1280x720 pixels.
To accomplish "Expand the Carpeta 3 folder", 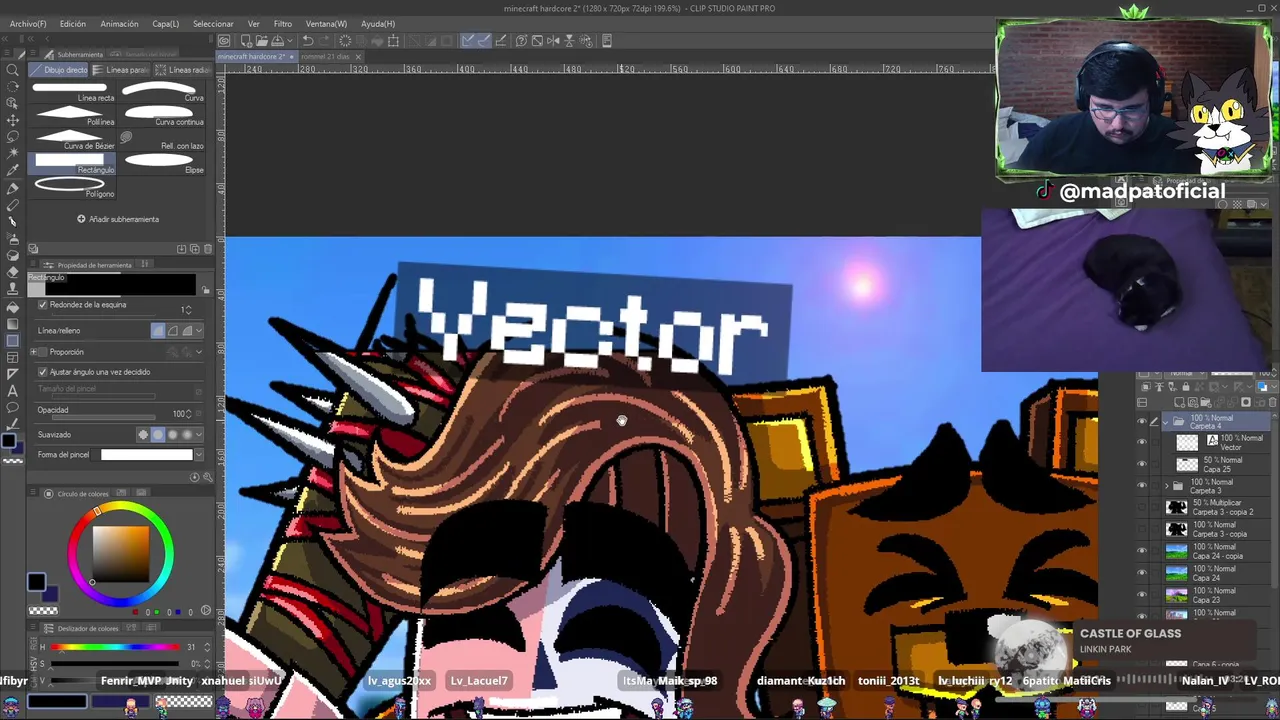I will pos(1166,486).
